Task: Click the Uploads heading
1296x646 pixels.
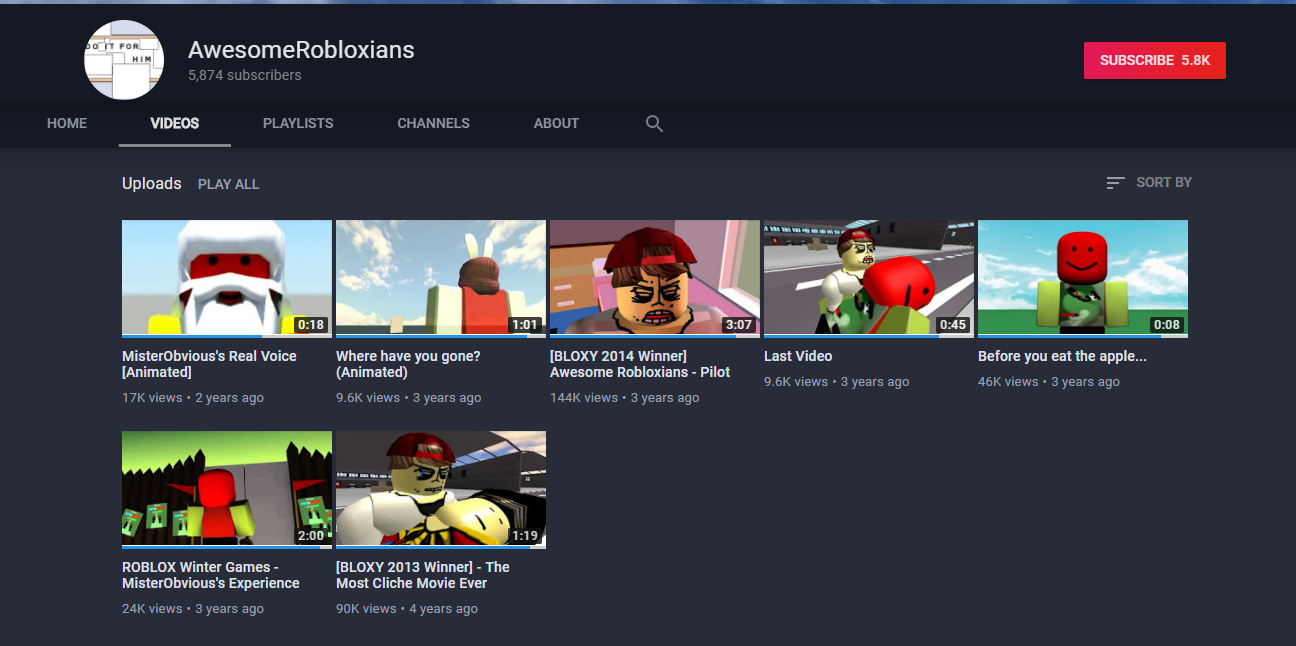Action: (x=152, y=184)
